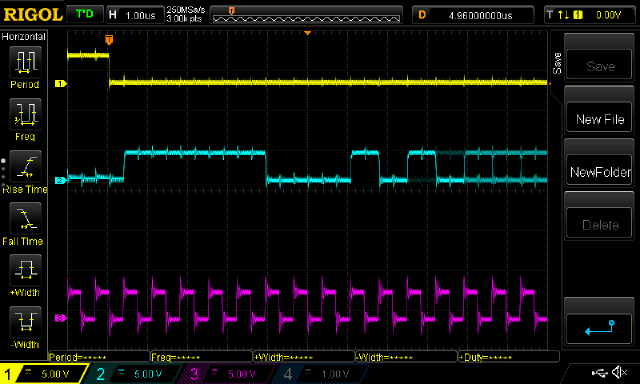Toggle the muted sound speaker icon
Viewport: 640px width, 384px height.
click(620, 372)
